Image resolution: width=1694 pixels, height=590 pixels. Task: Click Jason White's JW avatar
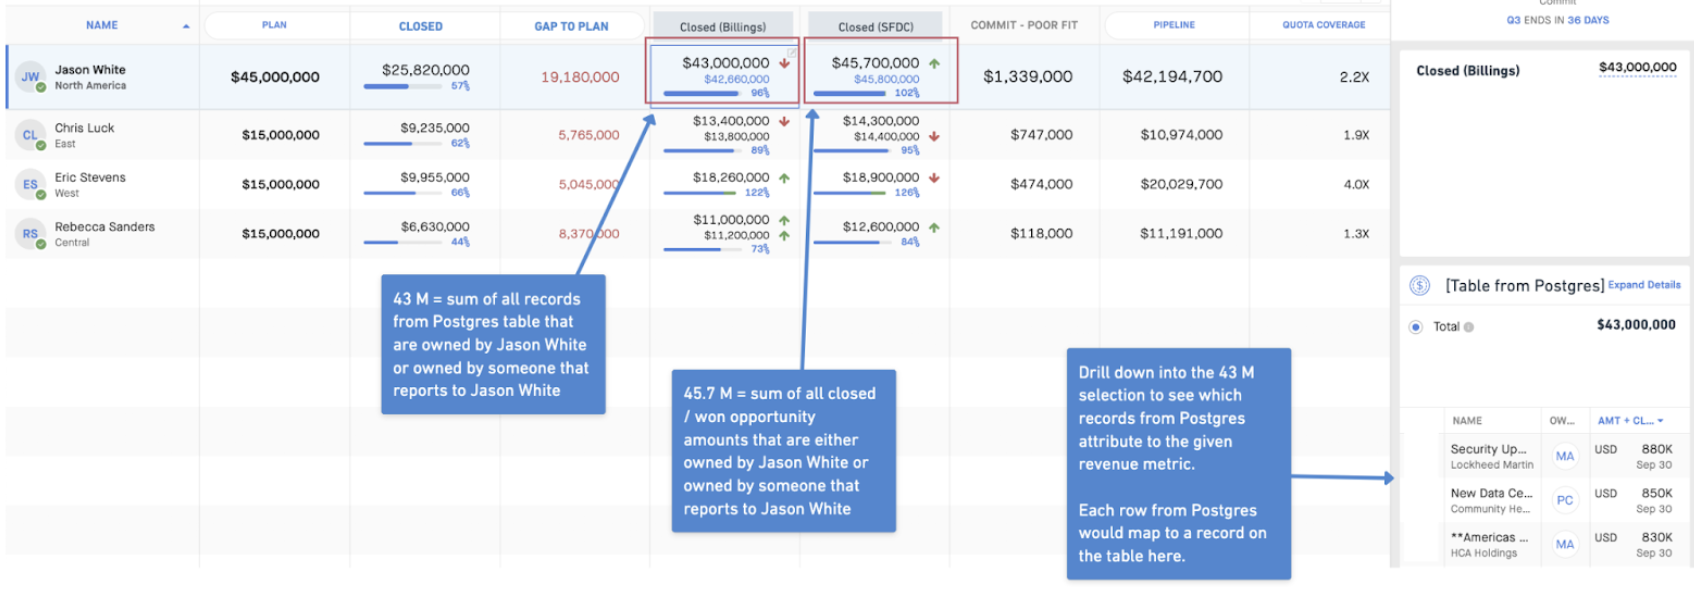pos(30,77)
